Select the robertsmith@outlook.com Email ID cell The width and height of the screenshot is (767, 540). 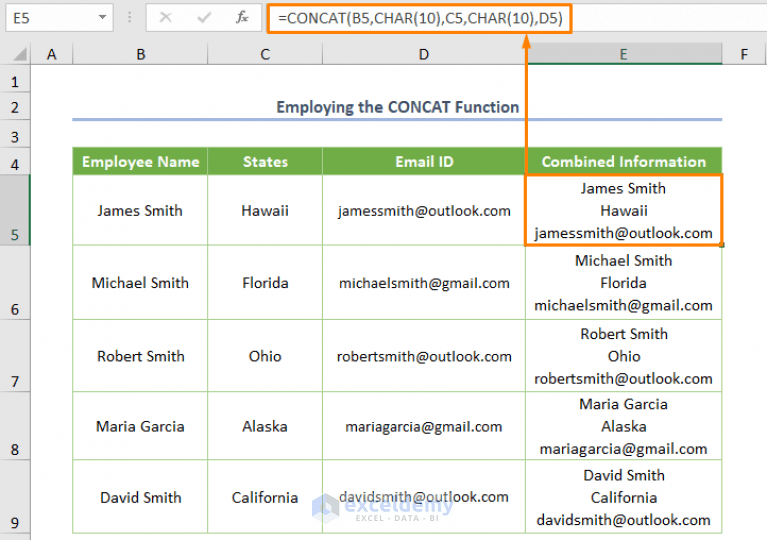[424, 356]
